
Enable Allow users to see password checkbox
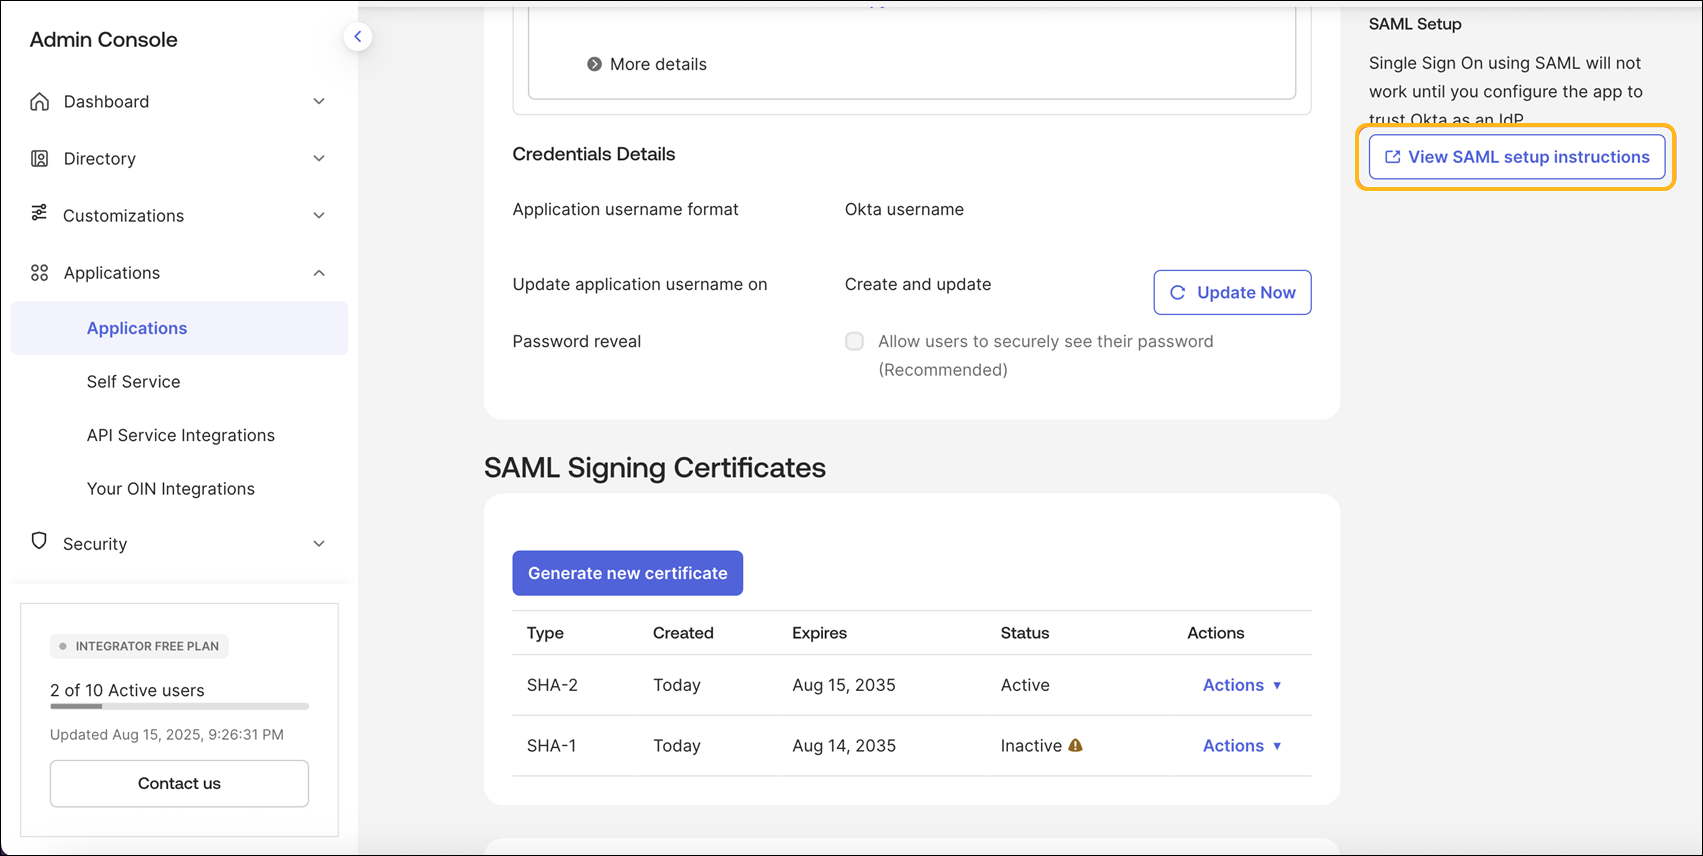[x=854, y=342]
